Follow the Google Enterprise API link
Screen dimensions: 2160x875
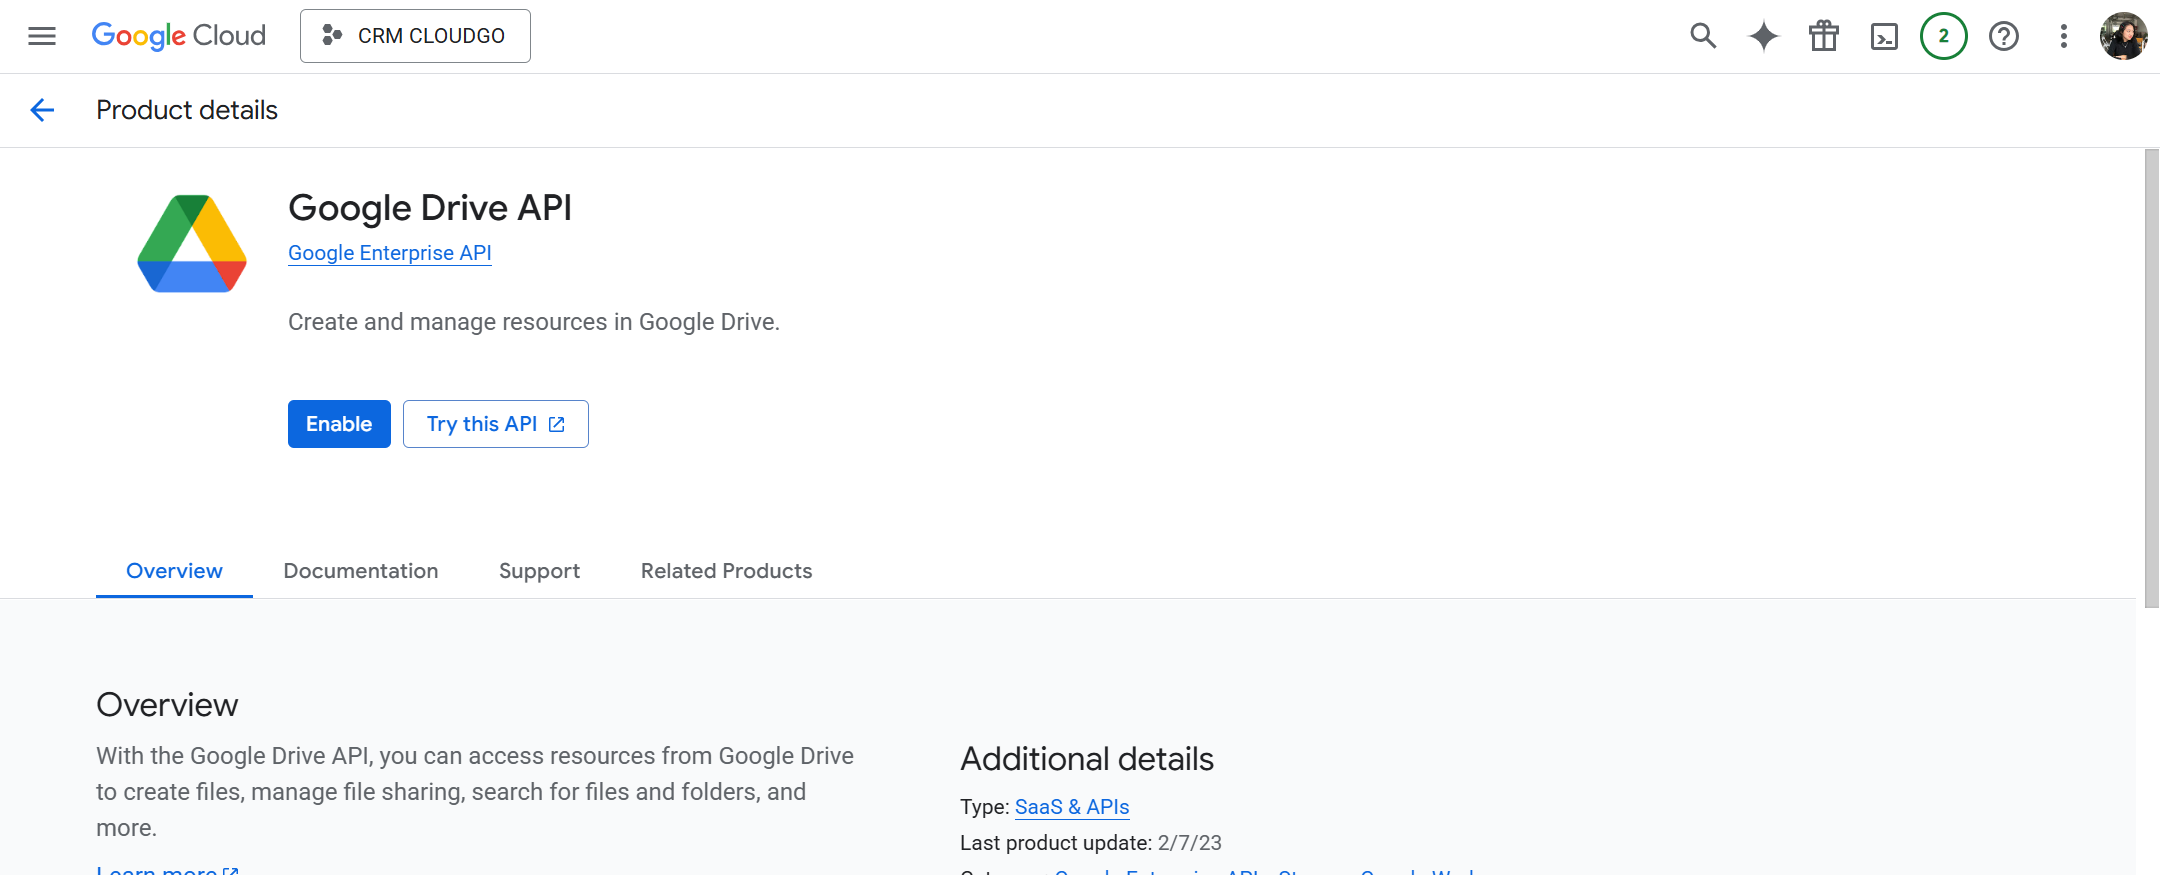(389, 253)
